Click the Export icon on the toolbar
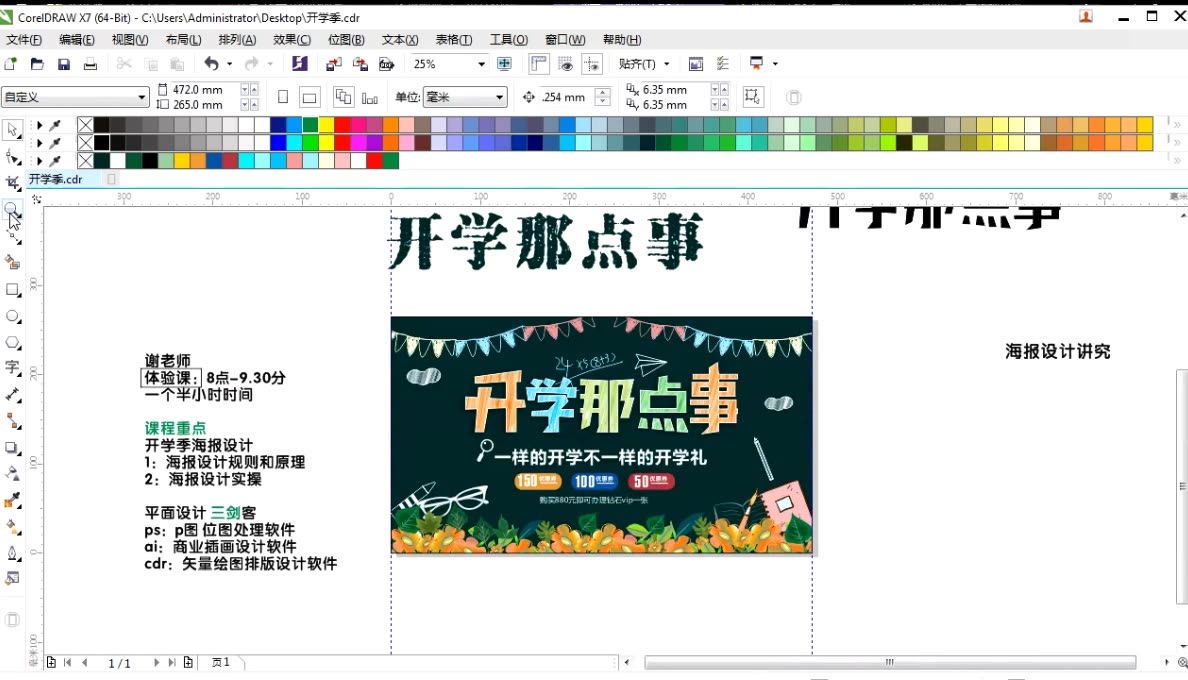 (360, 63)
